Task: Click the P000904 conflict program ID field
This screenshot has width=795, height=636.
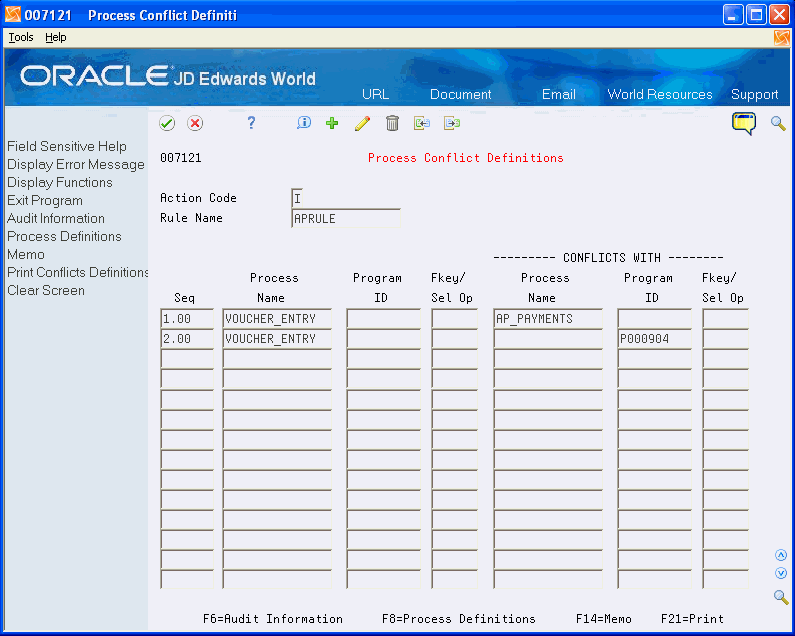Action: pos(655,339)
